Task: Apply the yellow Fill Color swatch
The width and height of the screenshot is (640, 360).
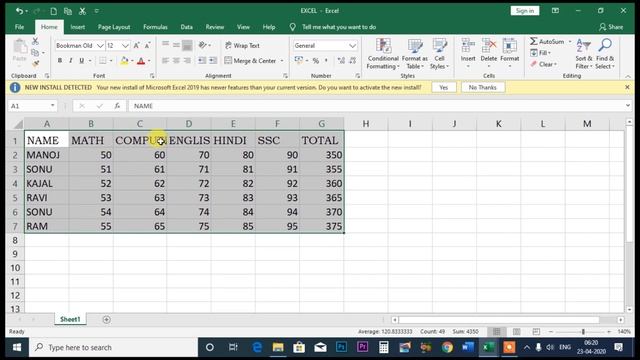Action: pyautogui.click(x=124, y=61)
